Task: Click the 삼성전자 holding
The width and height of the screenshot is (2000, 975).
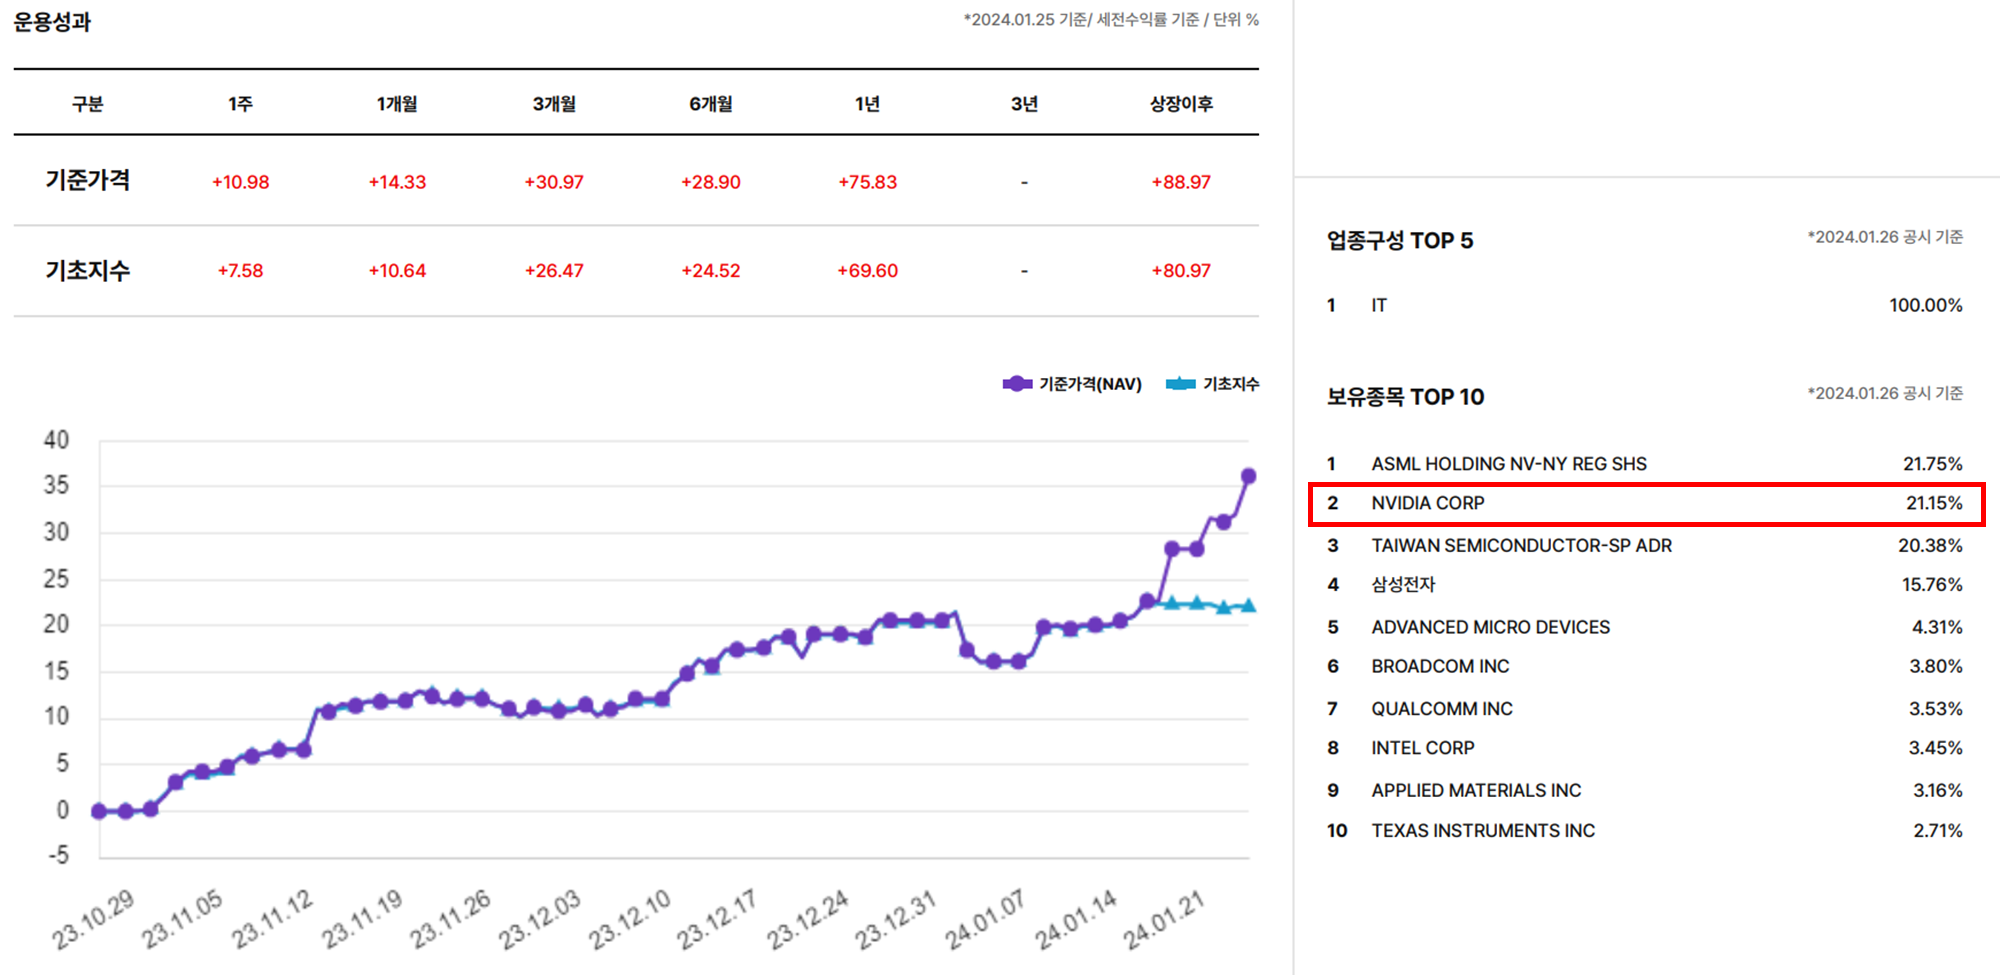Action: click(x=1403, y=584)
